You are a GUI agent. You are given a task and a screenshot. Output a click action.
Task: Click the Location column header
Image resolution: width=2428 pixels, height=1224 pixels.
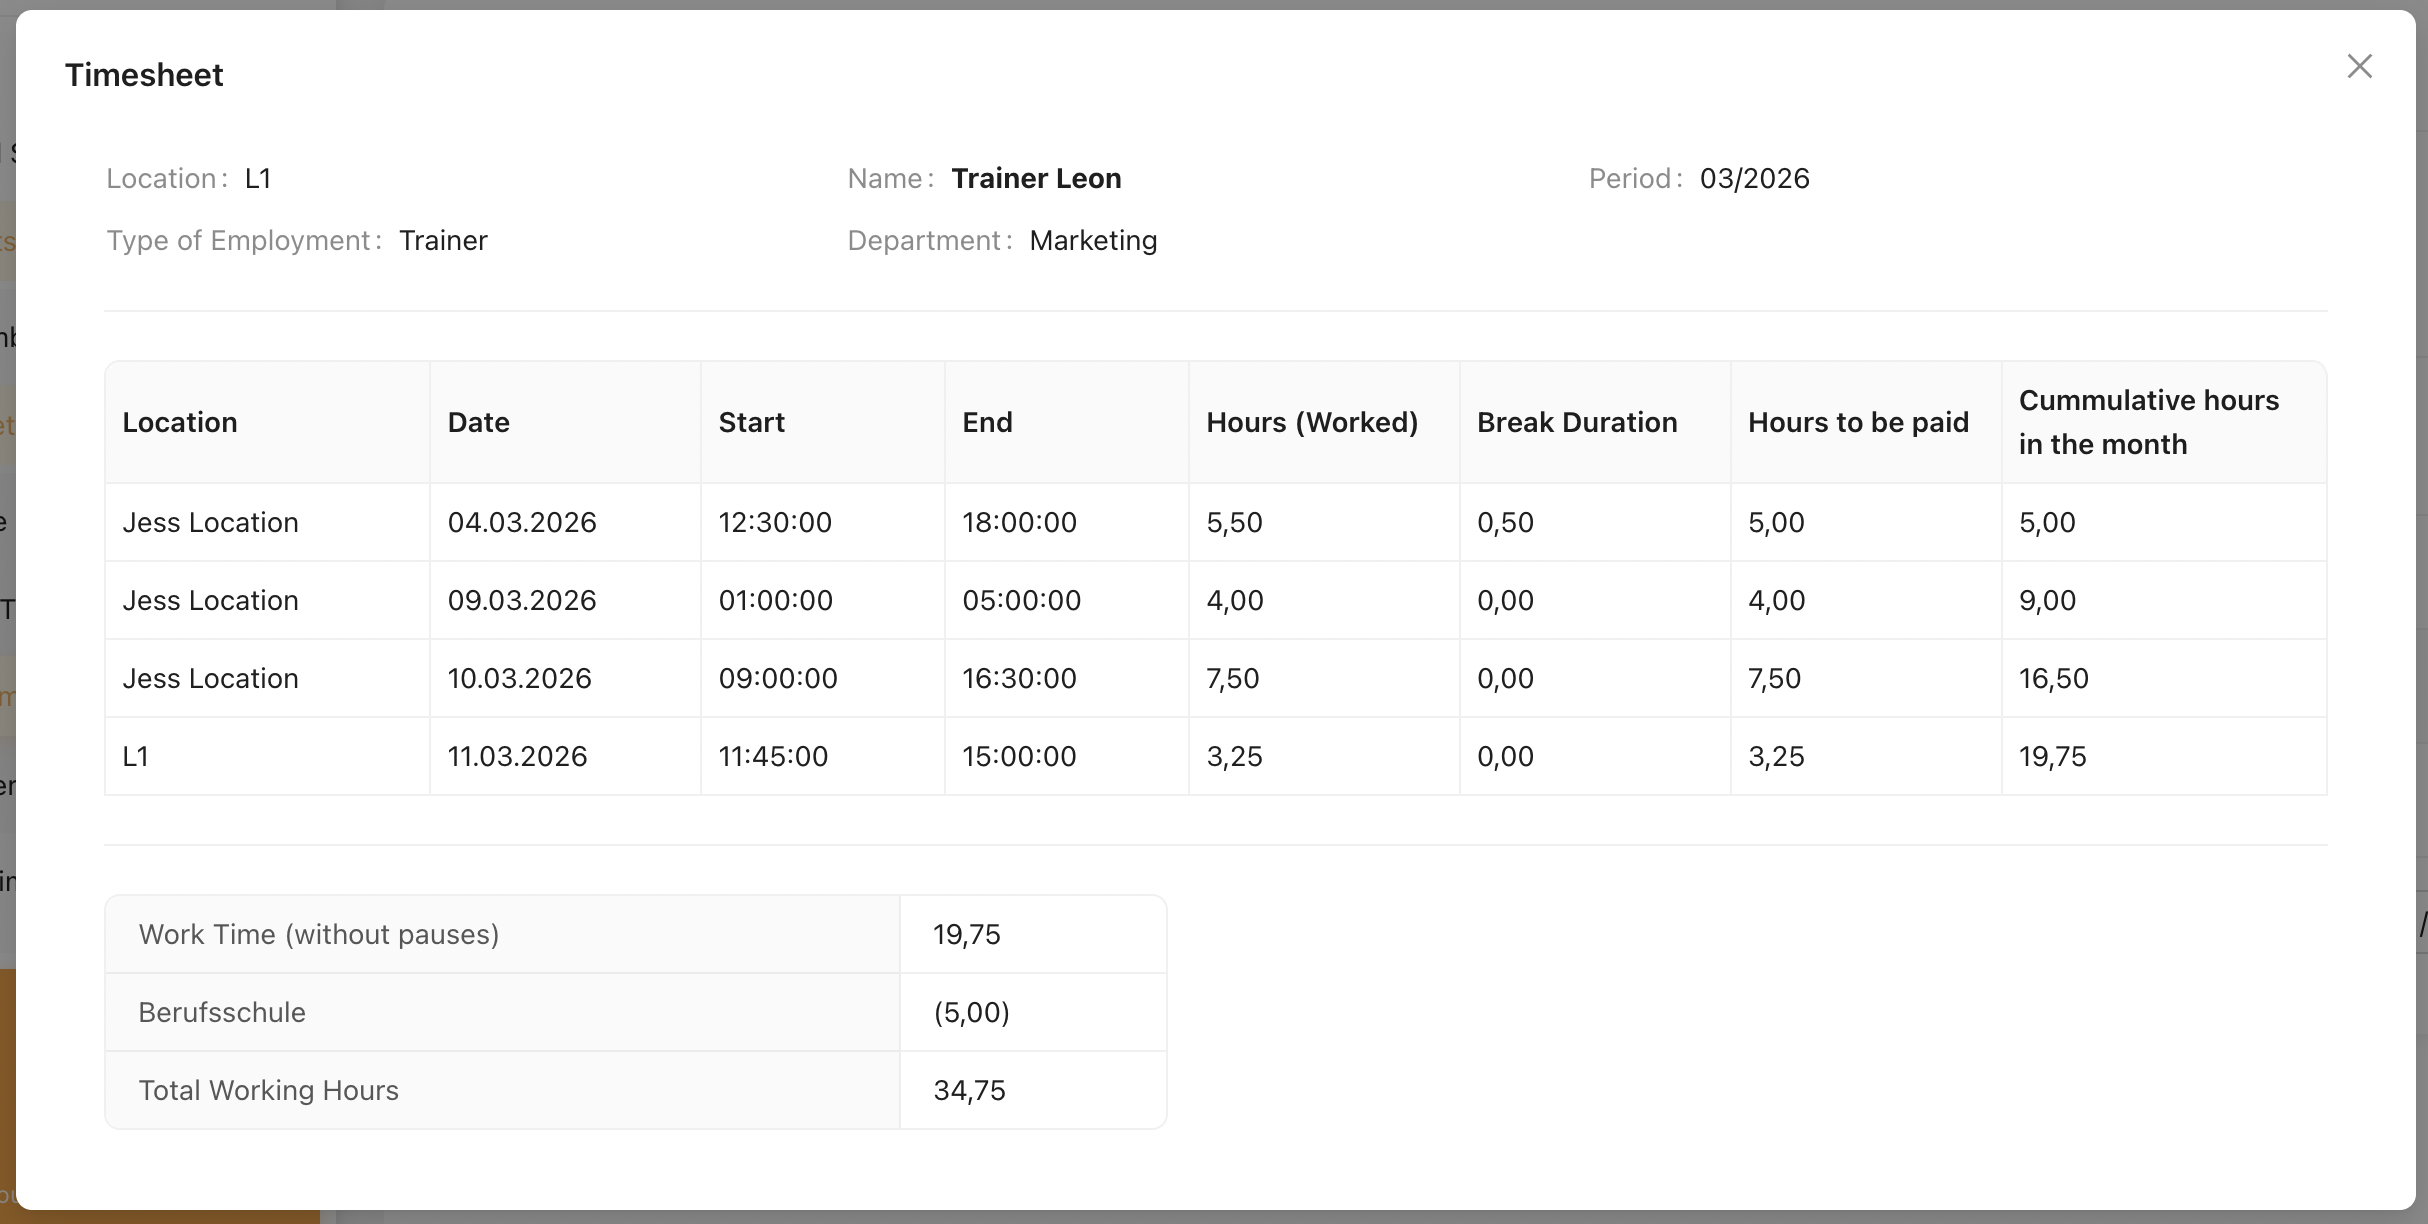(x=180, y=422)
